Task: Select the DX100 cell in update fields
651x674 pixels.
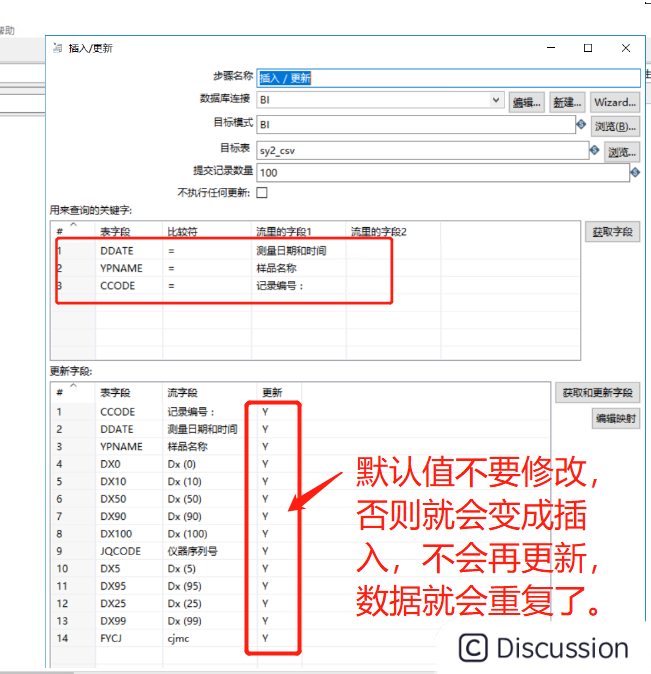Action: 116,534
